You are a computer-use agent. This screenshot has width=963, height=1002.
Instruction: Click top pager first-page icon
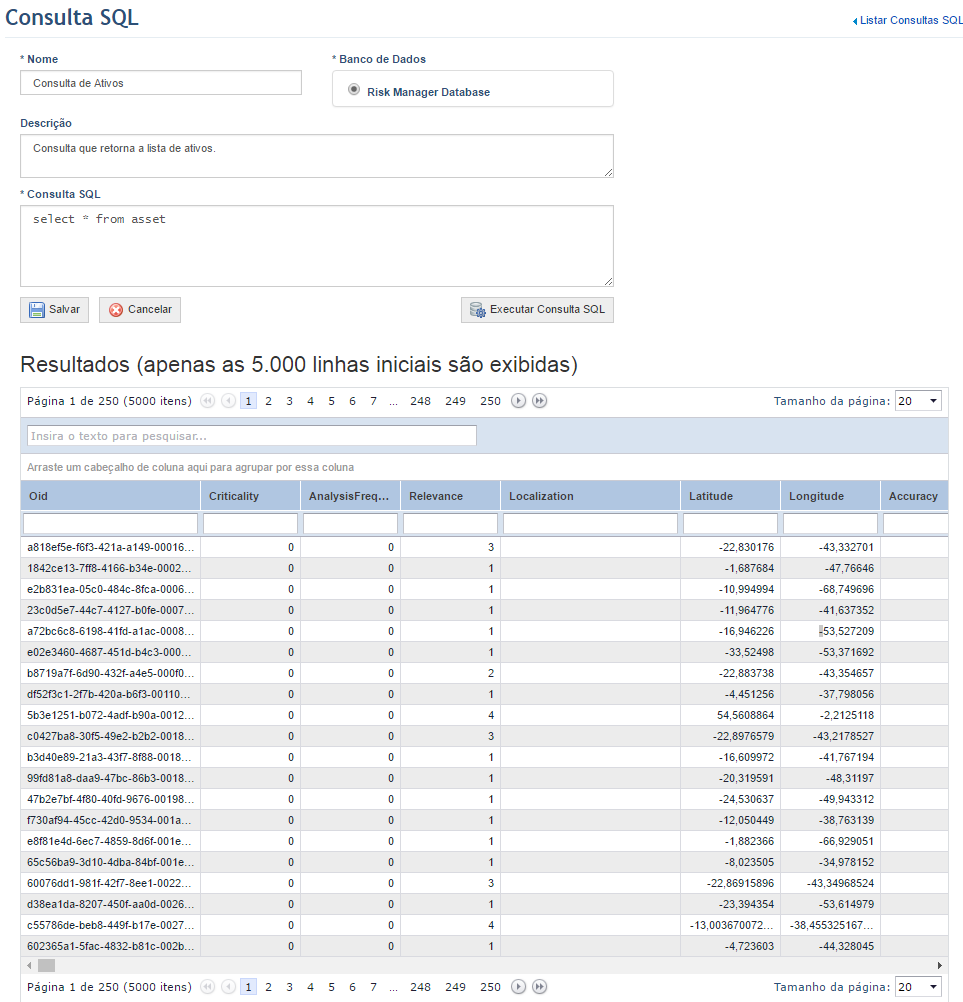click(207, 401)
